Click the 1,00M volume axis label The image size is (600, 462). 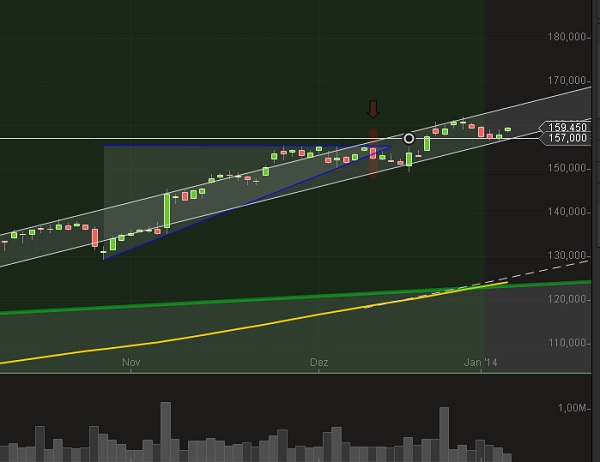[572, 408]
